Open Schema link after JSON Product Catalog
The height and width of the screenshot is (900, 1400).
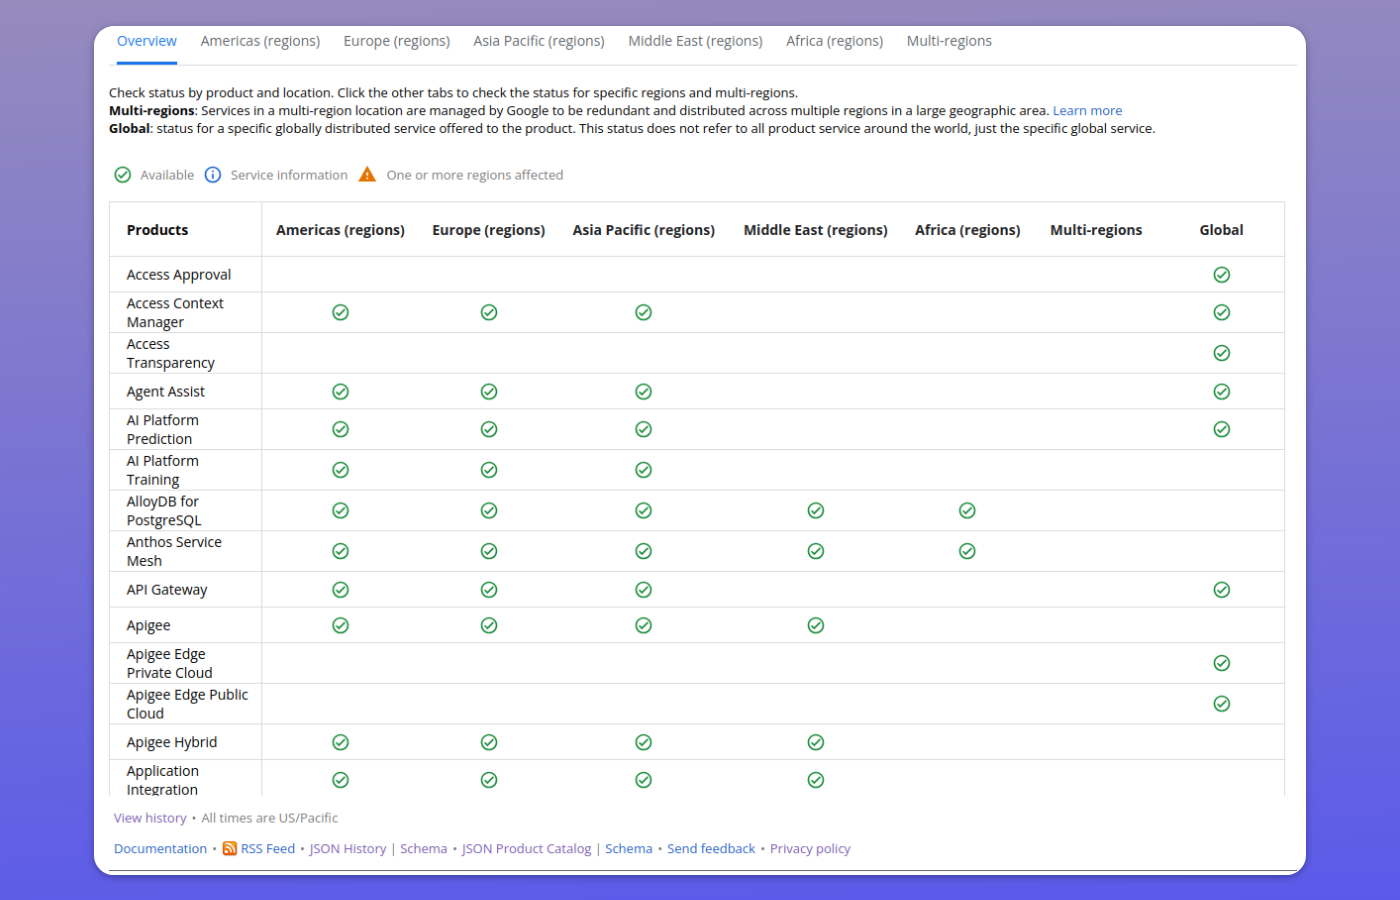point(629,849)
